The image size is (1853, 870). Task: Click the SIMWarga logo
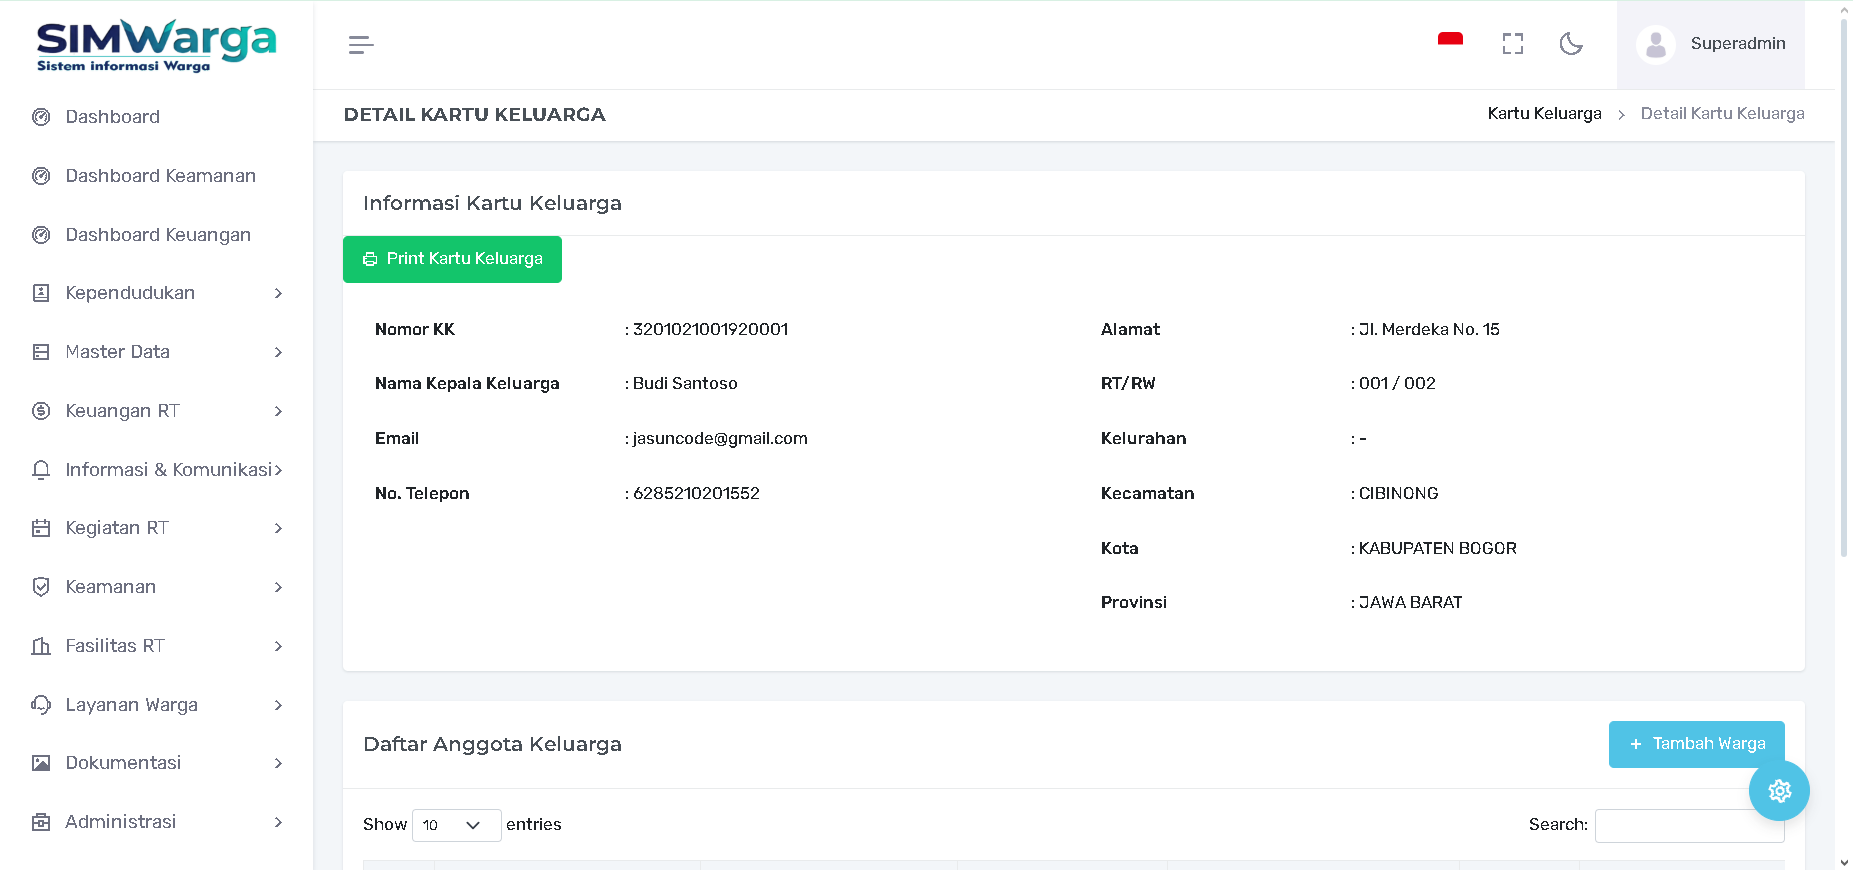click(156, 46)
